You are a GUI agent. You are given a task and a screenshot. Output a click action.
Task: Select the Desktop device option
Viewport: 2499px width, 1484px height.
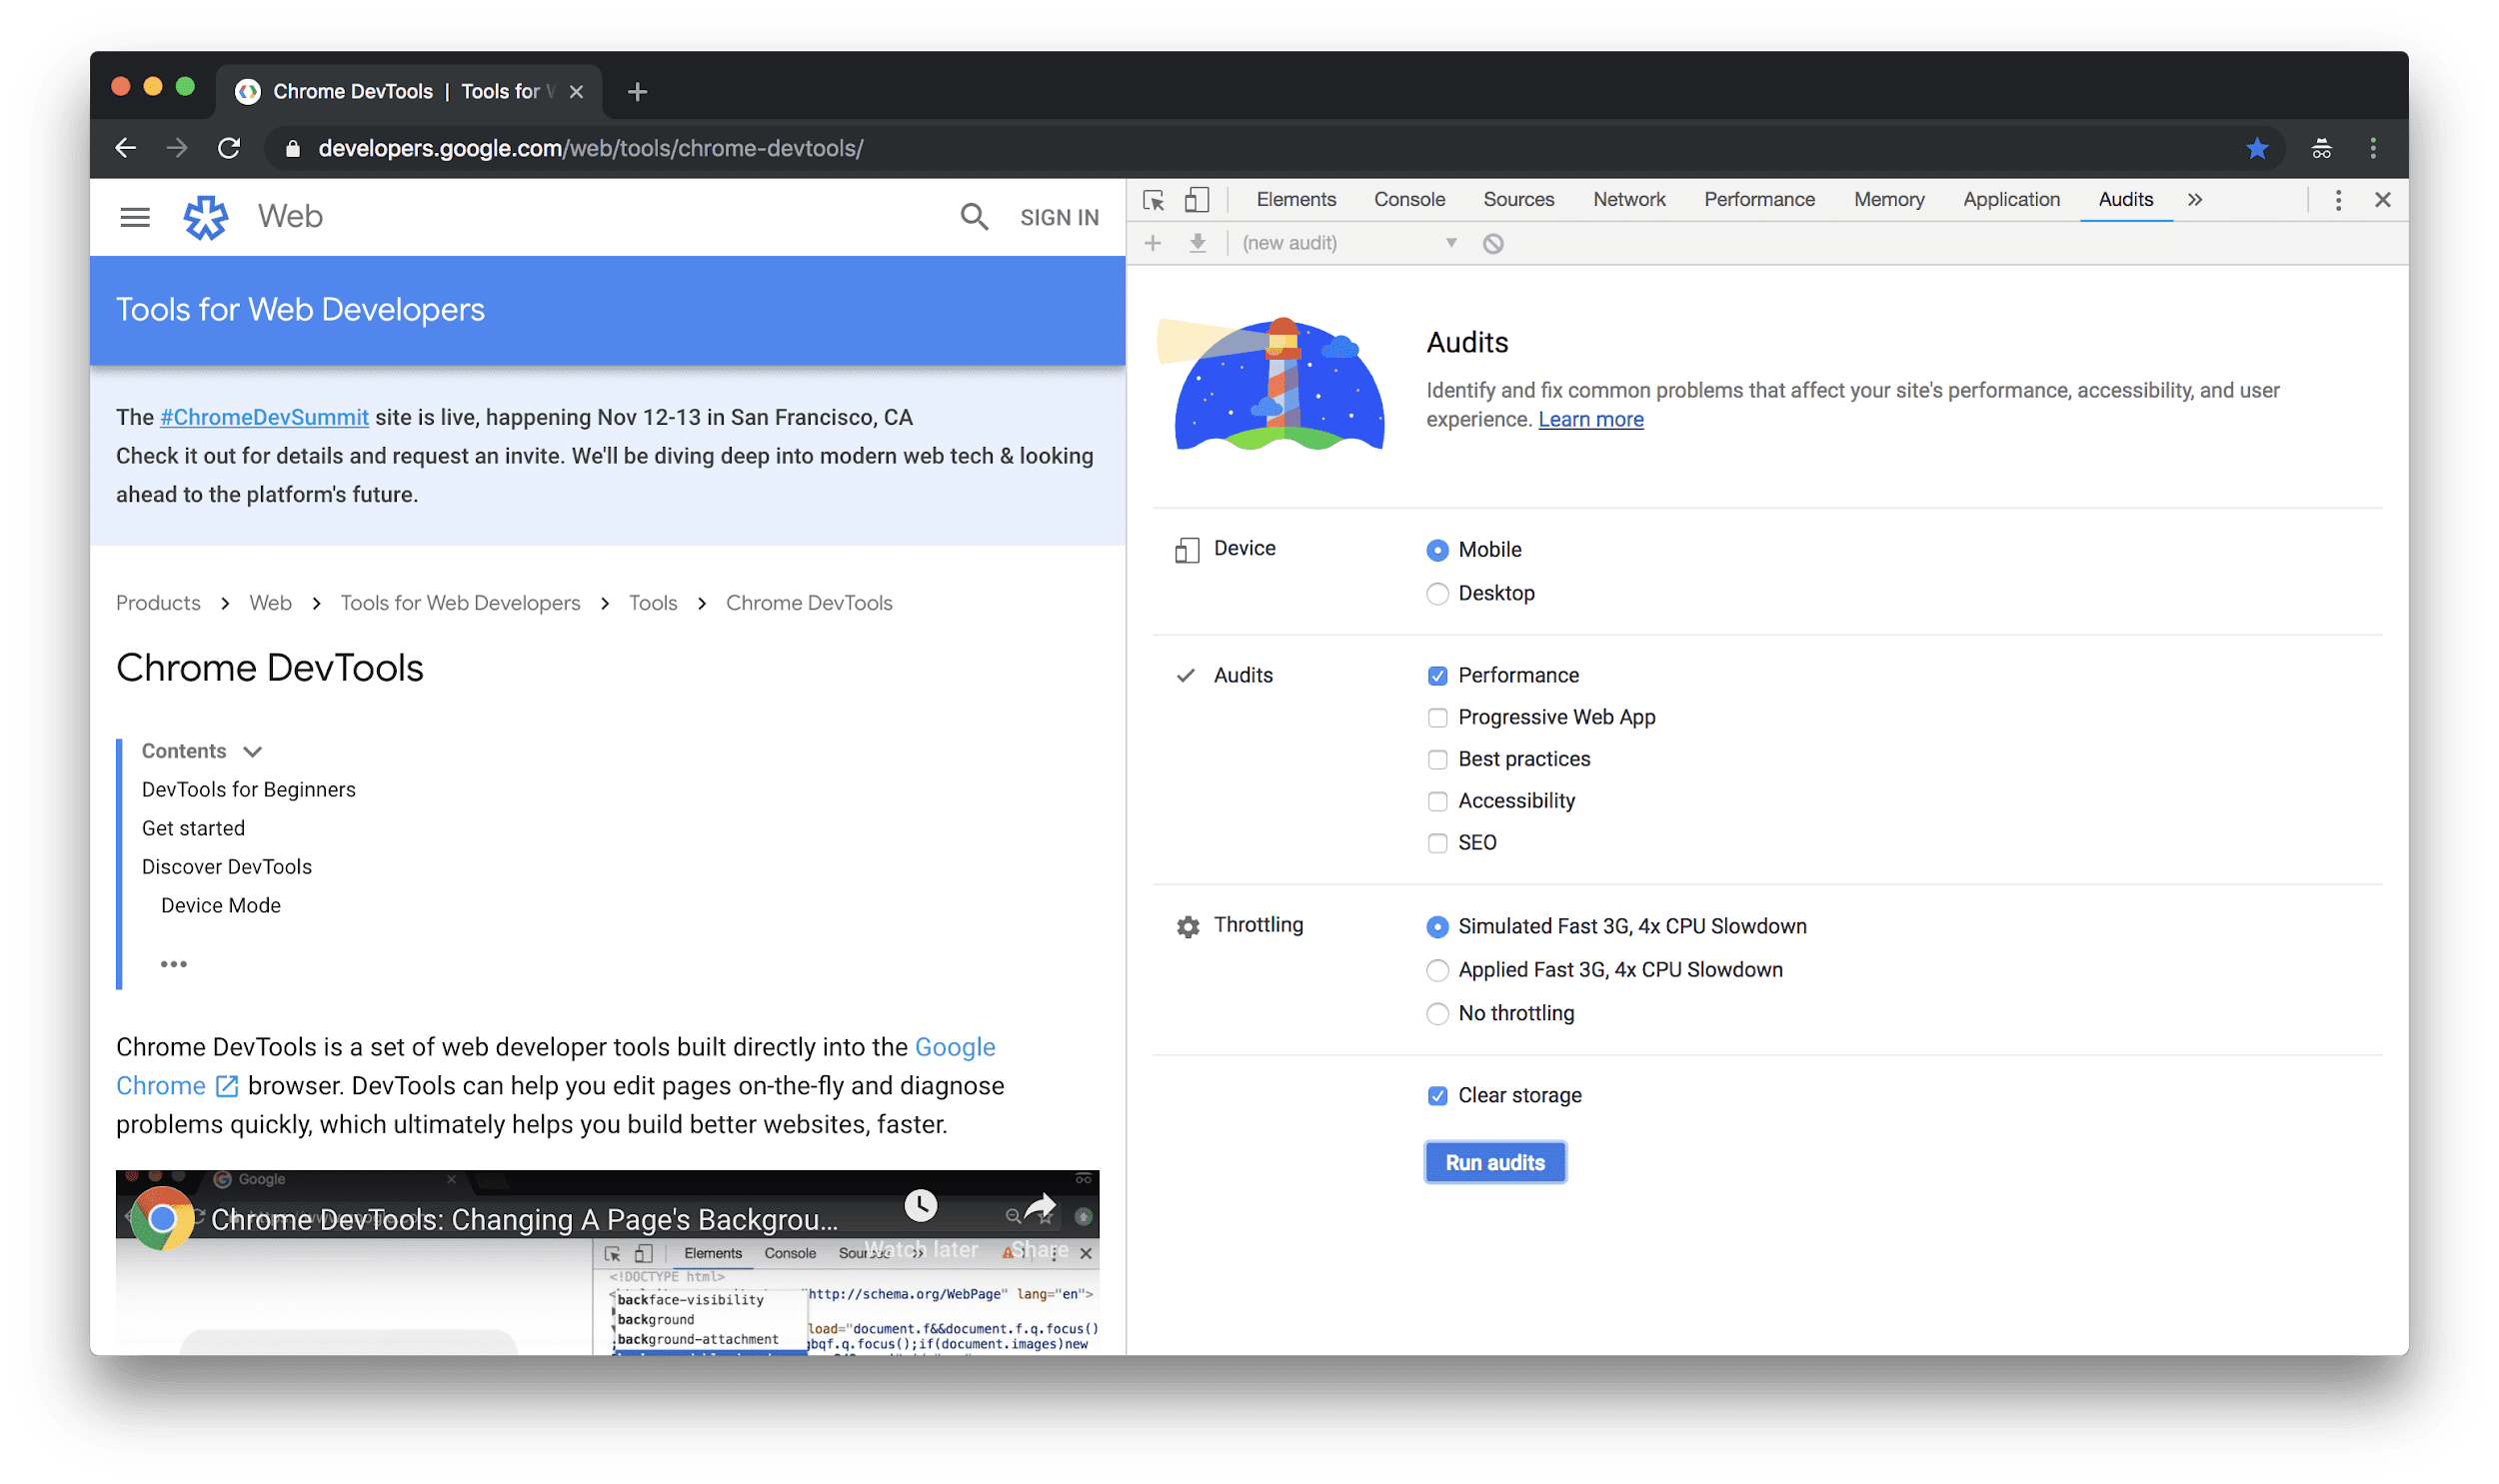(x=1438, y=592)
